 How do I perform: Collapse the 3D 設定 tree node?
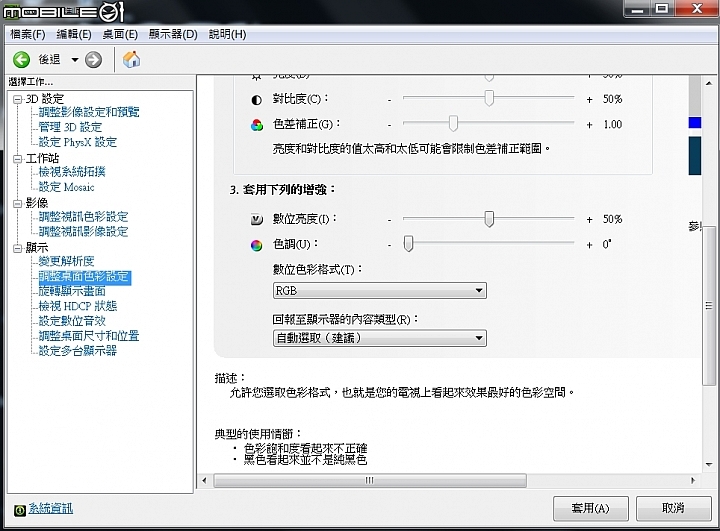17,99
